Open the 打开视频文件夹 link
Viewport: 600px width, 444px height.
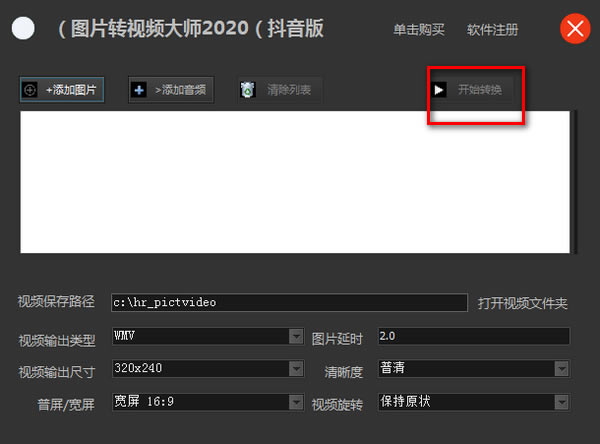coord(522,303)
